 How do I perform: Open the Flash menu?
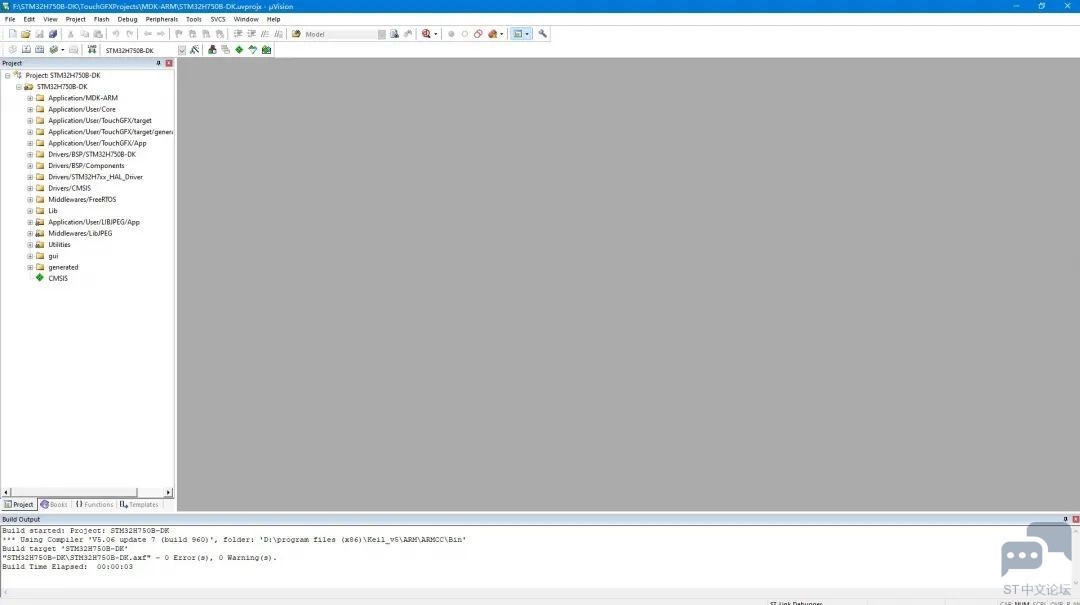[x=101, y=19]
